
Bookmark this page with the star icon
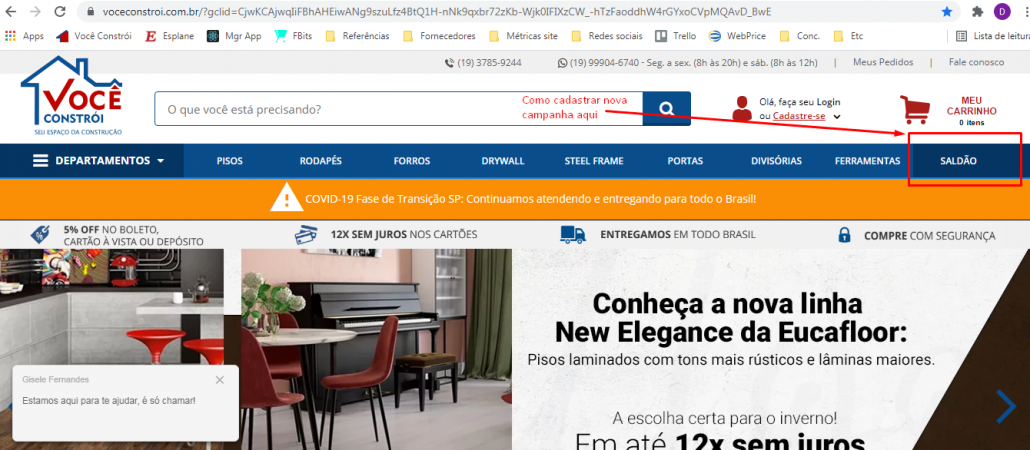[947, 12]
